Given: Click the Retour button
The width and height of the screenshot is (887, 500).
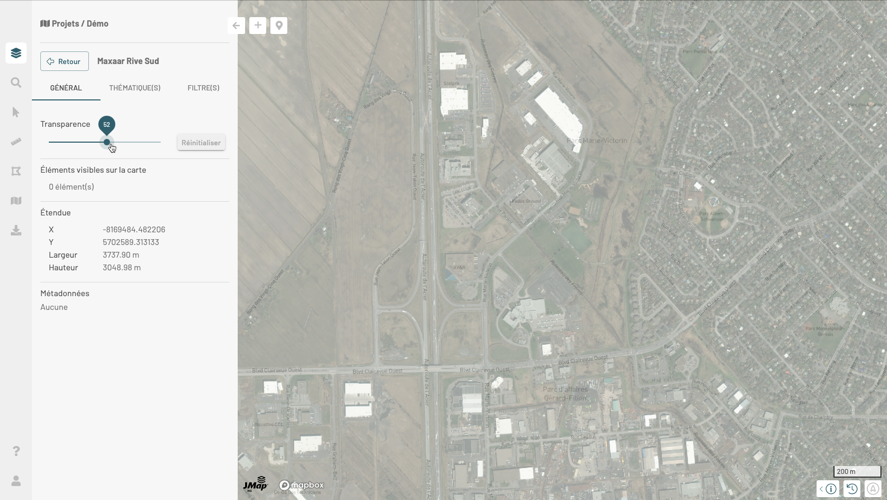Looking at the screenshot, I should (x=64, y=61).
